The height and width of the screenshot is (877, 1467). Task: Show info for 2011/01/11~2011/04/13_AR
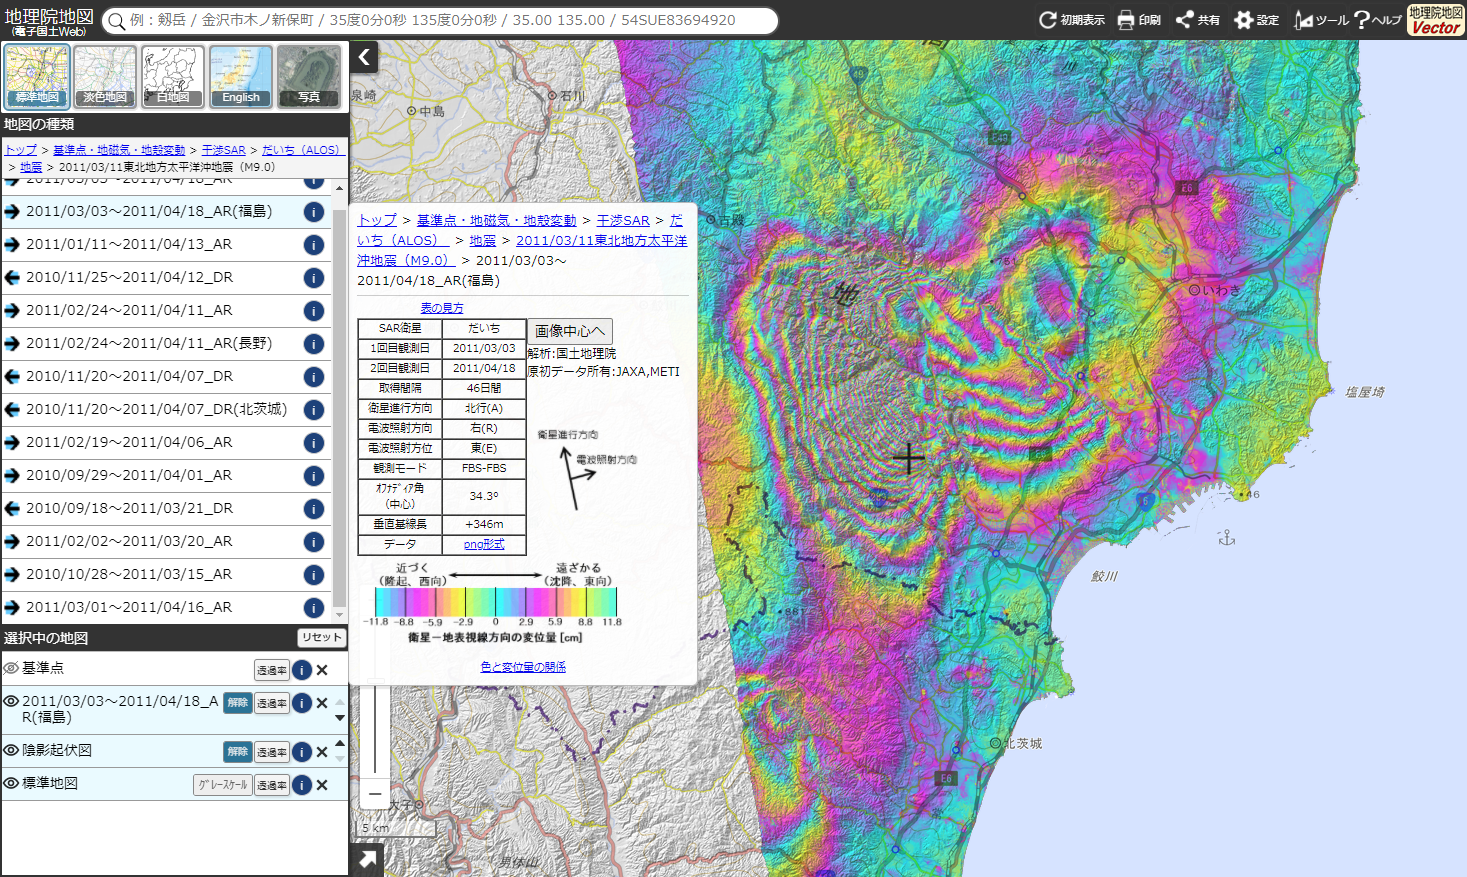coord(313,245)
